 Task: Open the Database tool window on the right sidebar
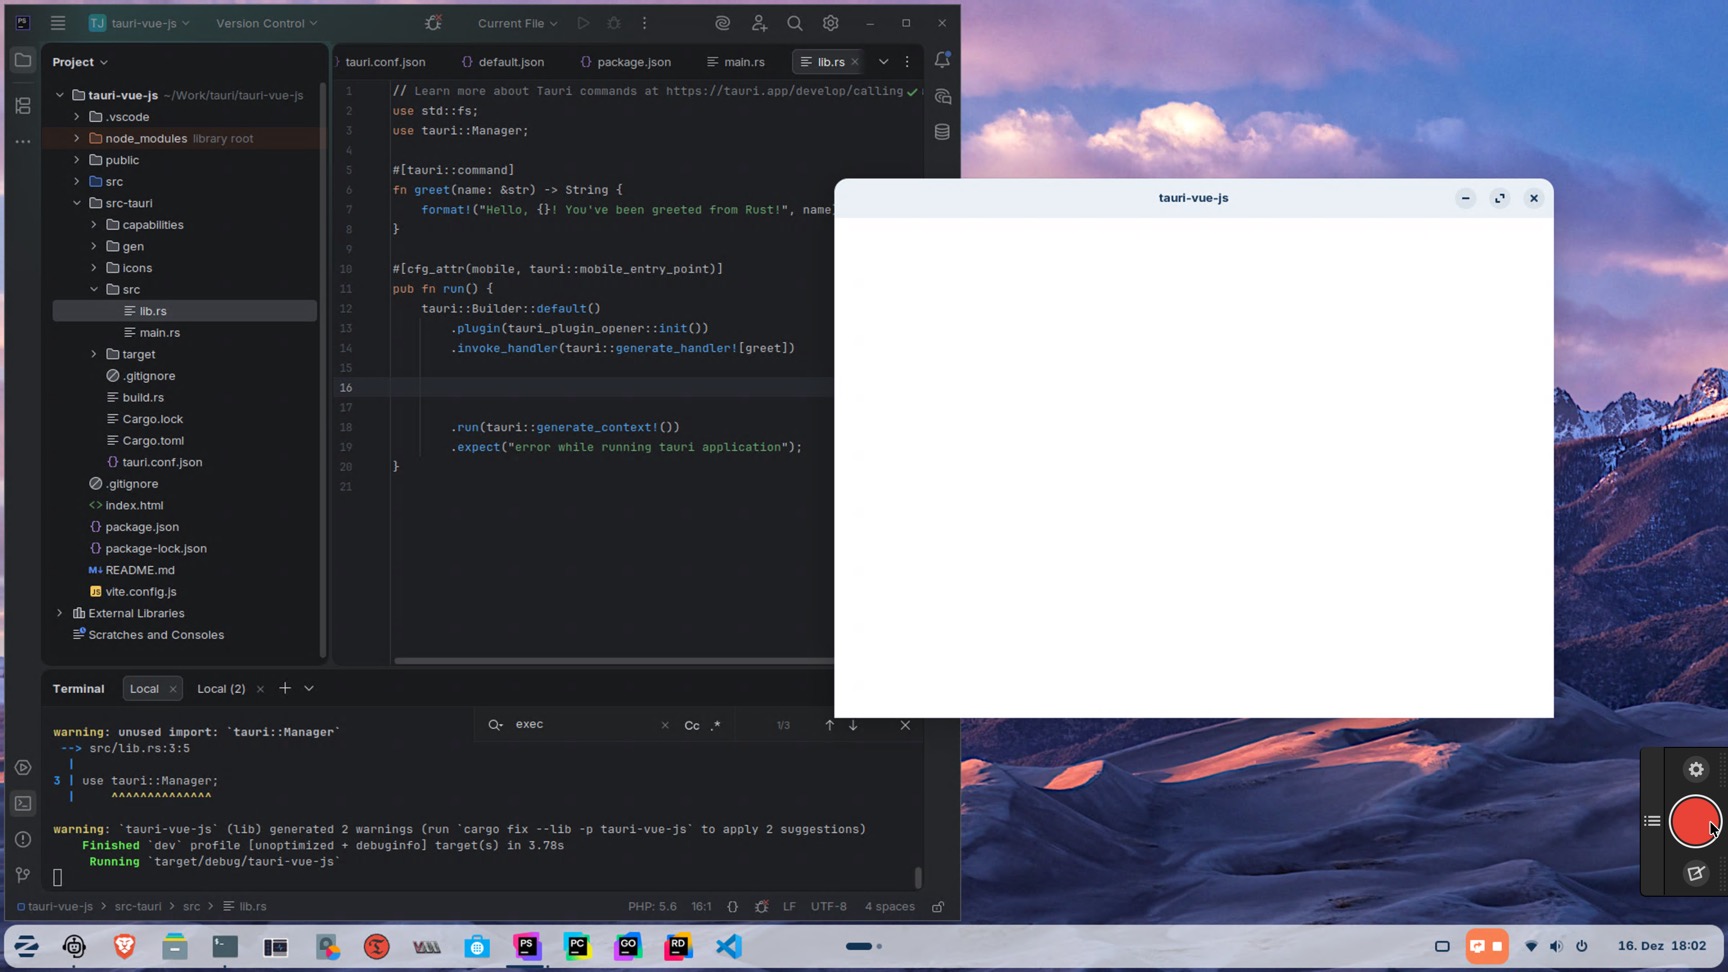[941, 131]
